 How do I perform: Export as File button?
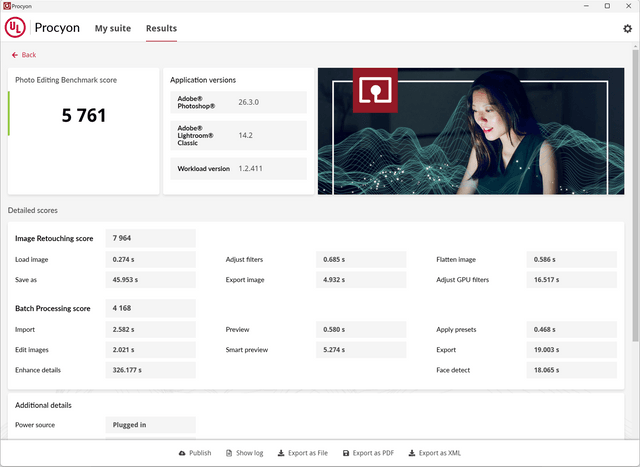coord(303,453)
